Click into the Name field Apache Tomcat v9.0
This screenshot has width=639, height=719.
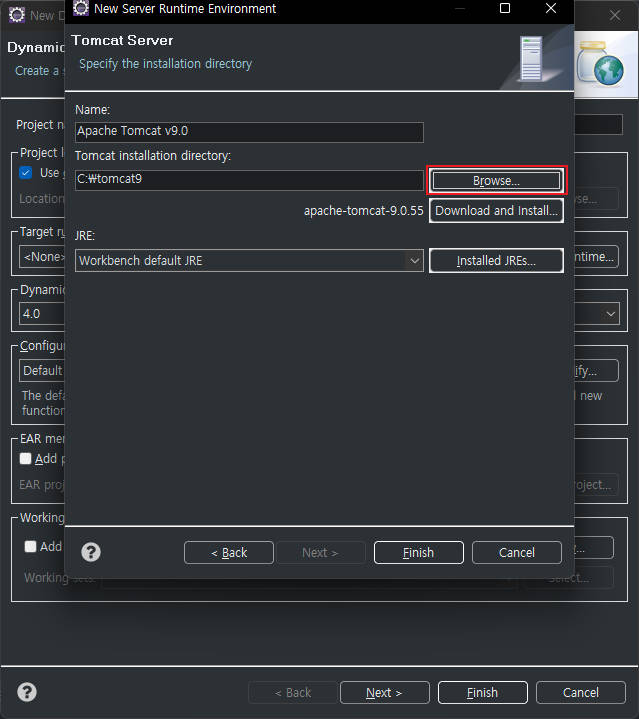pyautogui.click(x=249, y=132)
